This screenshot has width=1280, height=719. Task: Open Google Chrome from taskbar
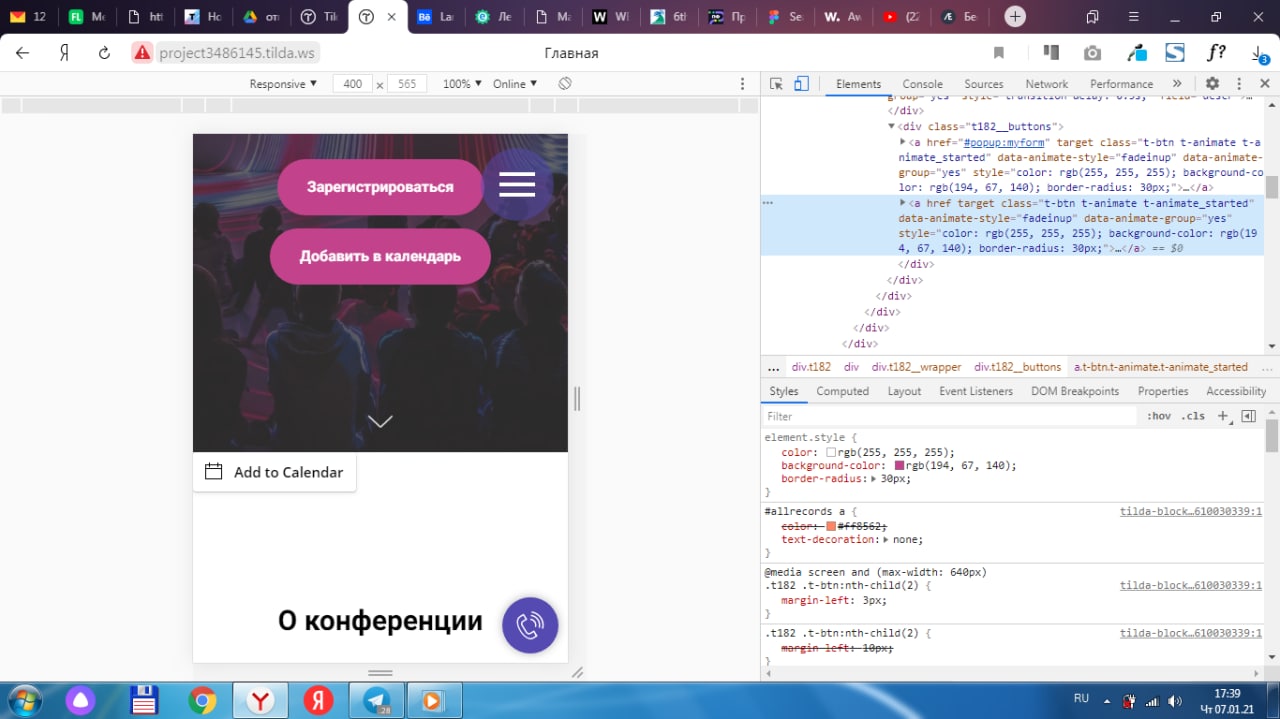click(x=203, y=700)
